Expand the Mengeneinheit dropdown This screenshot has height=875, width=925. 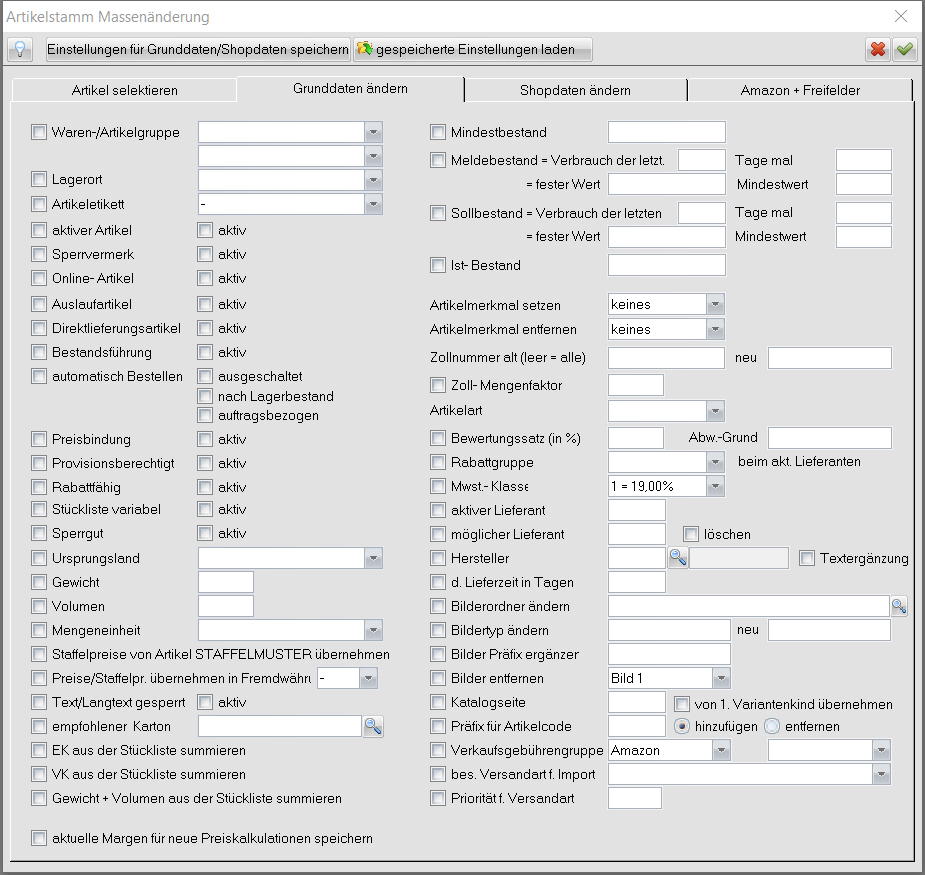[x=373, y=630]
